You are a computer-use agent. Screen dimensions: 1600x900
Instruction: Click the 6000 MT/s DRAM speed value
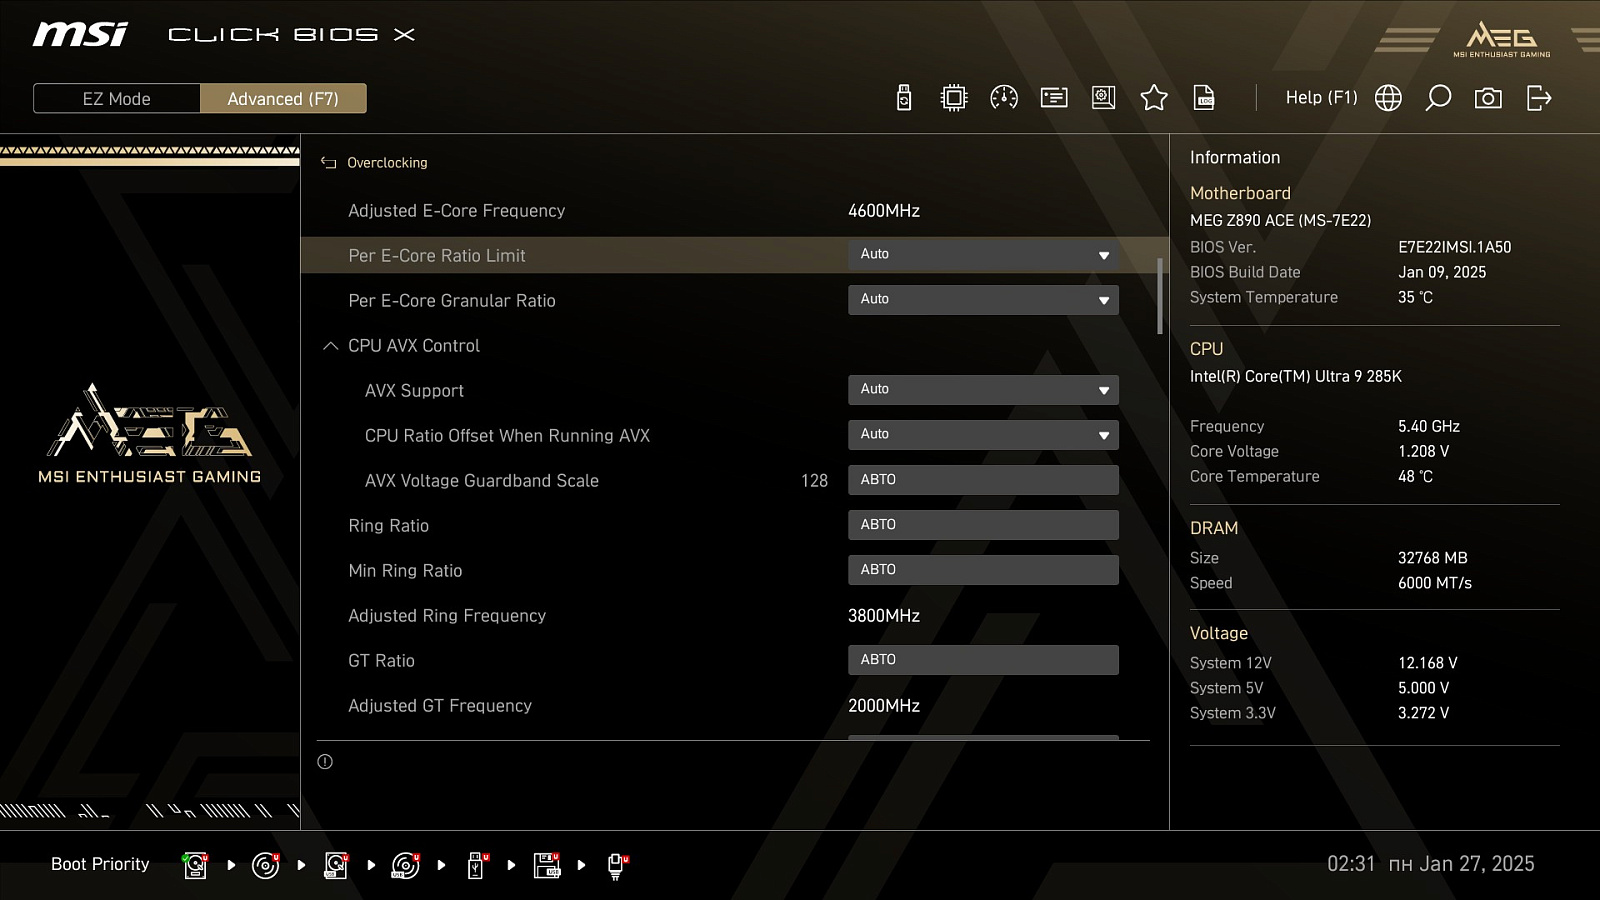[1435, 583]
